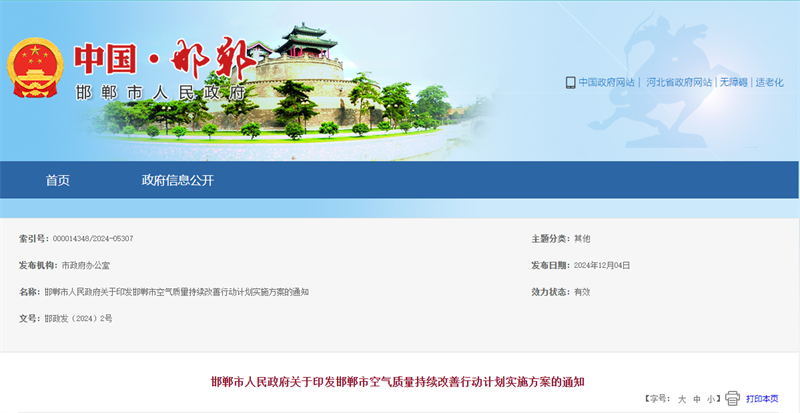
Task: Switch to 适老化 elderly-friendly mode
Action: coord(769,83)
